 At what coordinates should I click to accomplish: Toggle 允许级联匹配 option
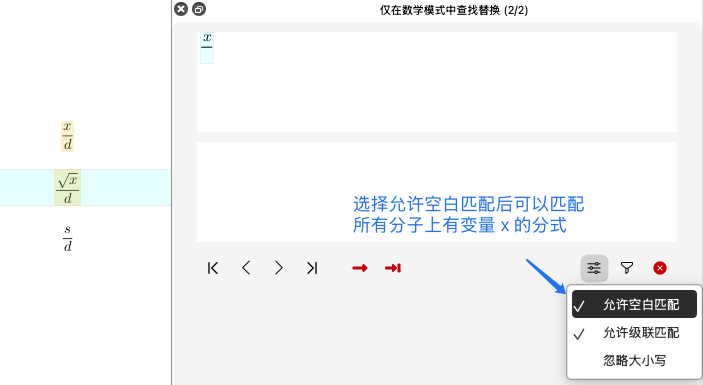(634, 333)
